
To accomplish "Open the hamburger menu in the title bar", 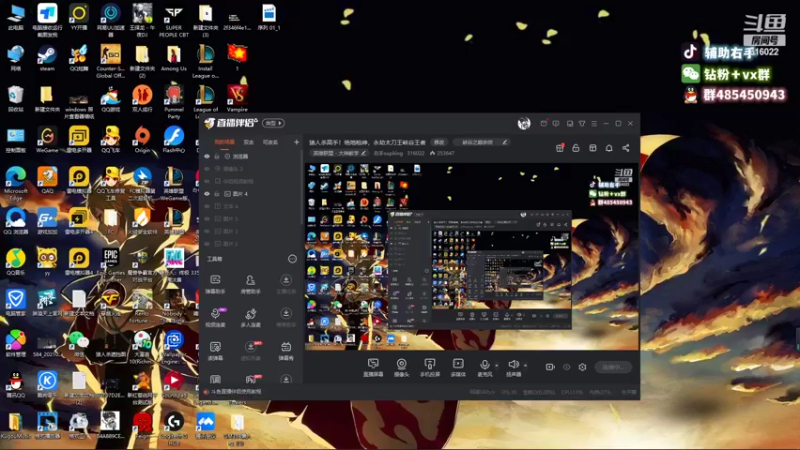I will [594, 123].
